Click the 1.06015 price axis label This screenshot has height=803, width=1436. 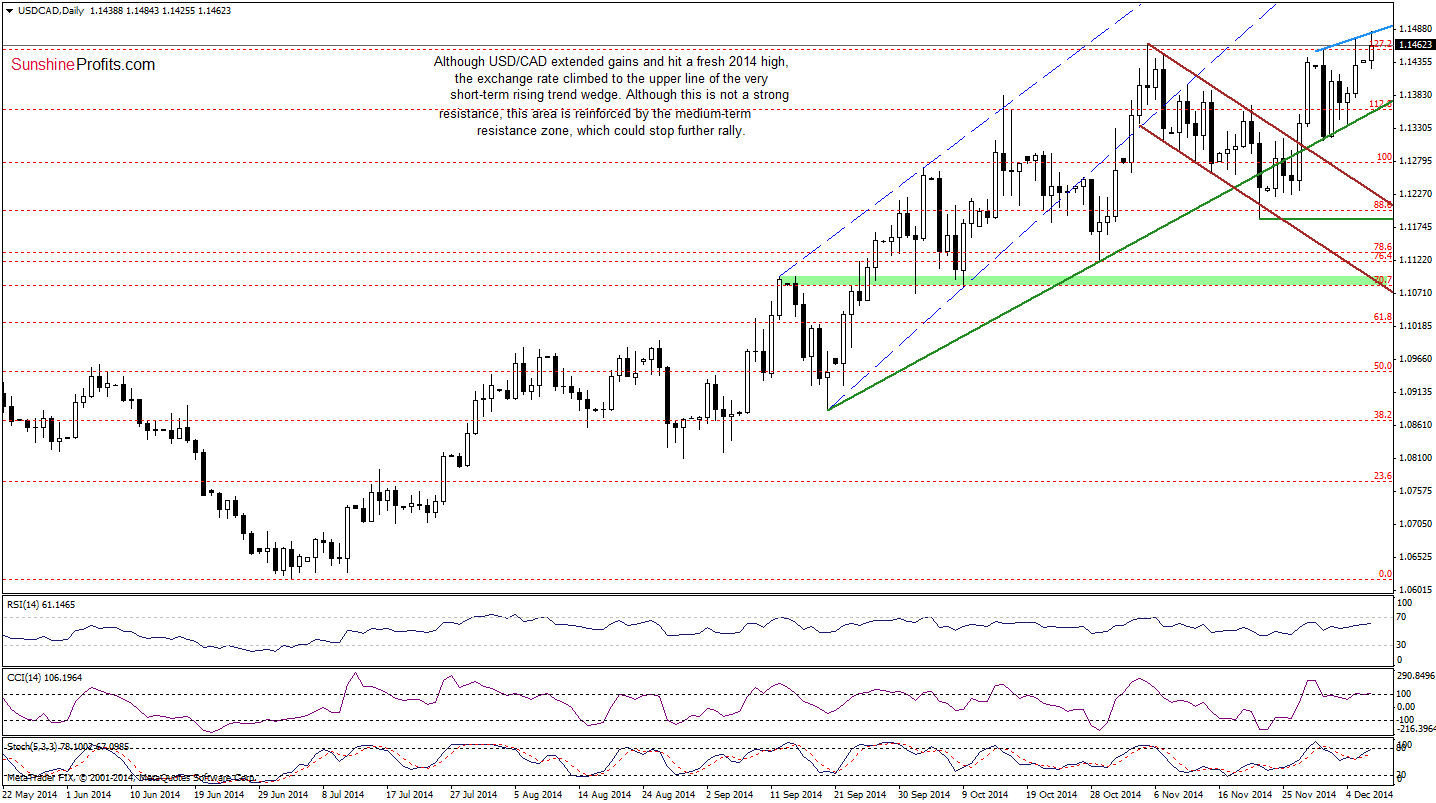[x=1415, y=590]
